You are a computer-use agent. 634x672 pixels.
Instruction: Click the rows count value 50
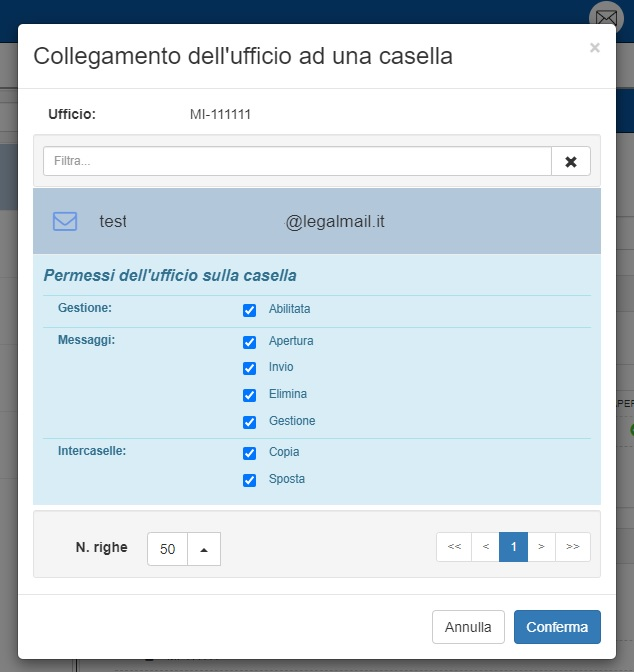pyautogui.click(x=168, y=549)
